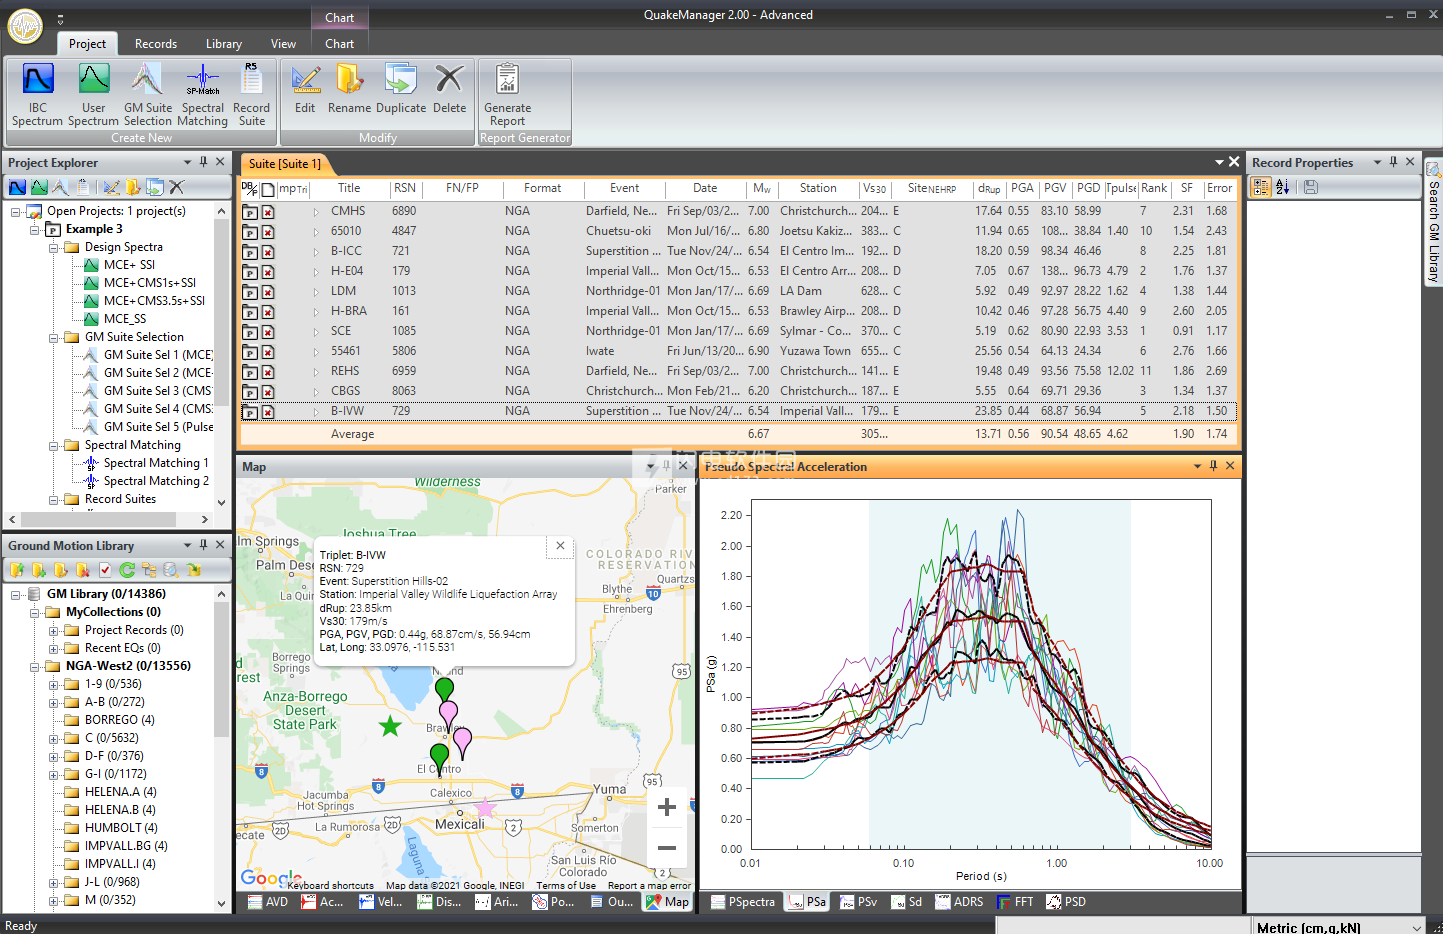The image size is (1443, 934).
Task: Open Project Explorer panel options dropdown
Action: click(187, 162)
